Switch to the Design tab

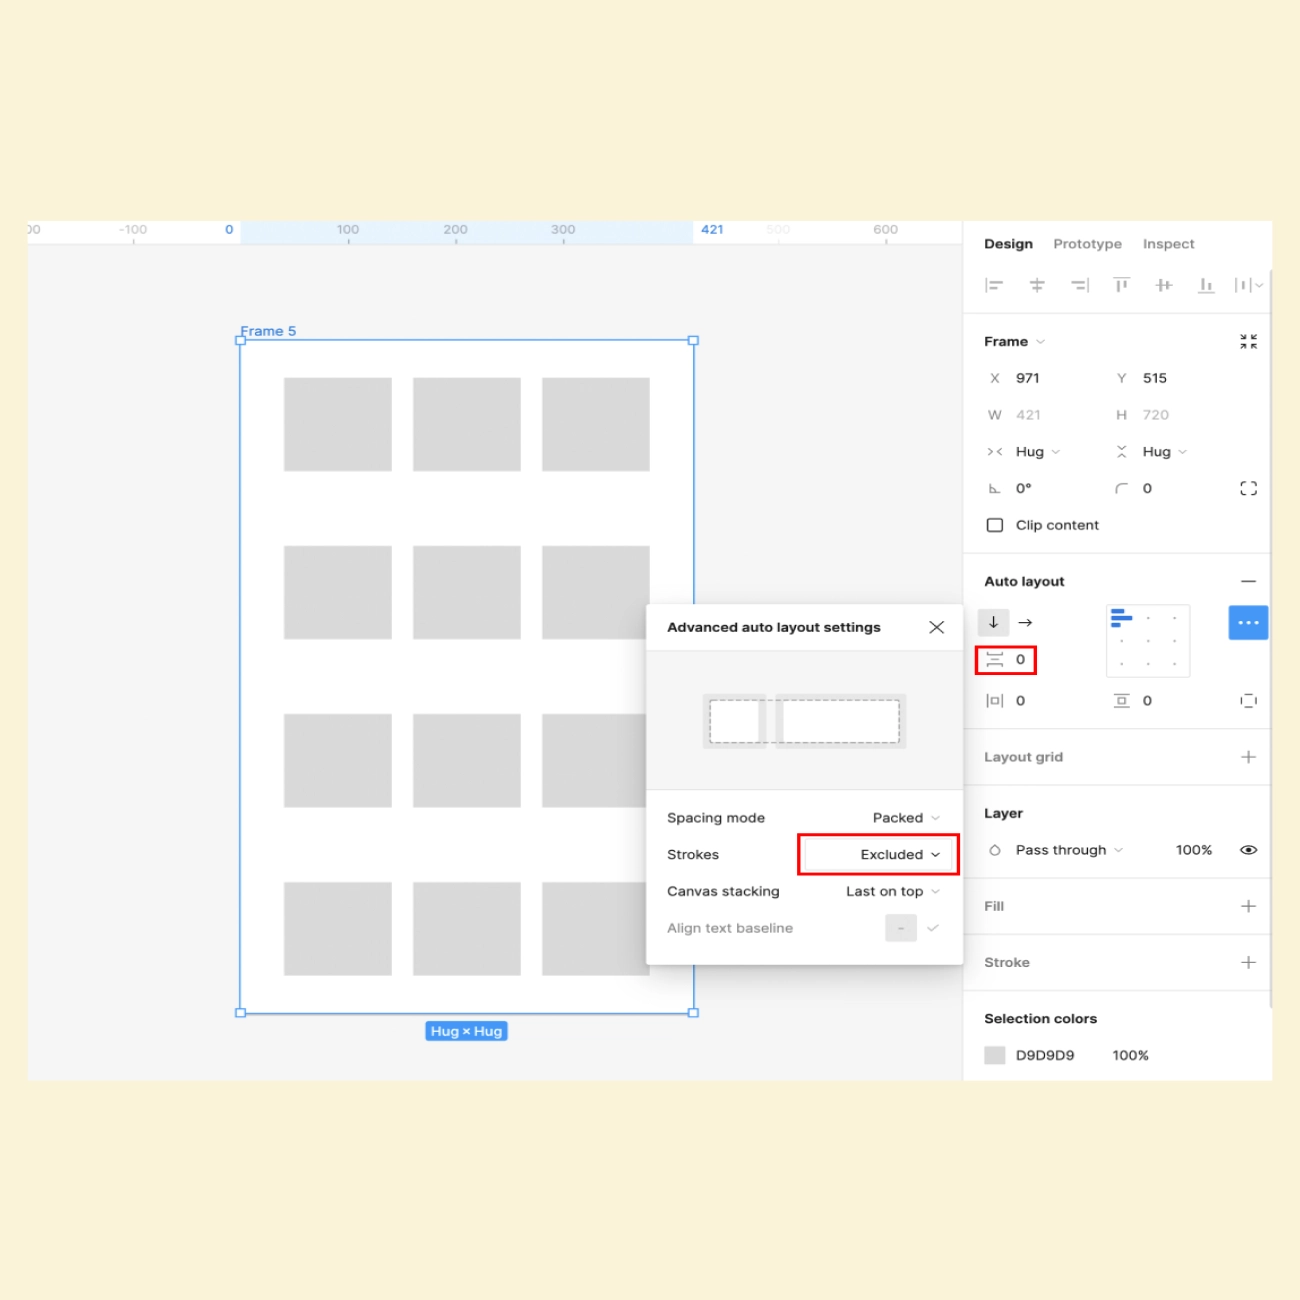[x=1008, y=244]
